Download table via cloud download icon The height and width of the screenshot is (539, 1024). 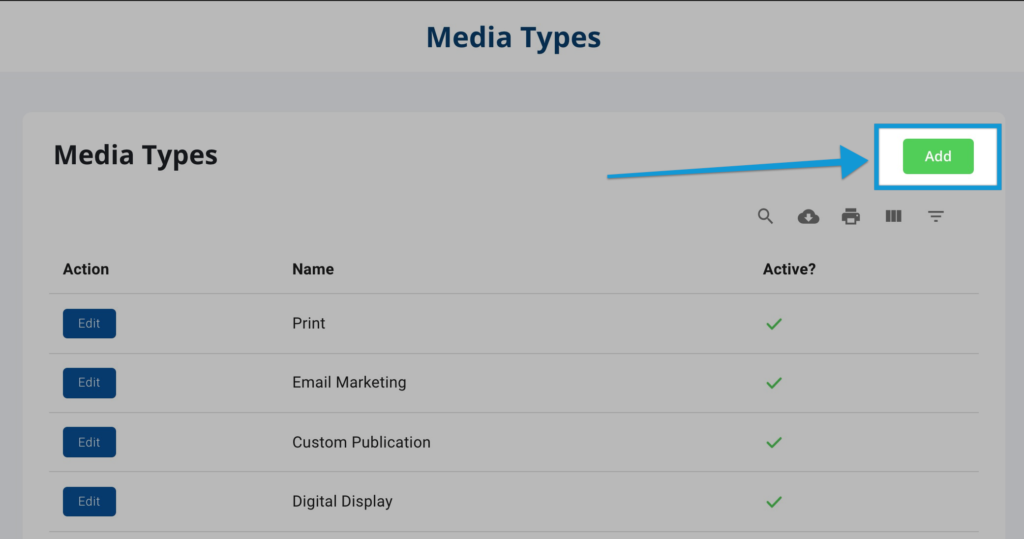click(808, 216)
